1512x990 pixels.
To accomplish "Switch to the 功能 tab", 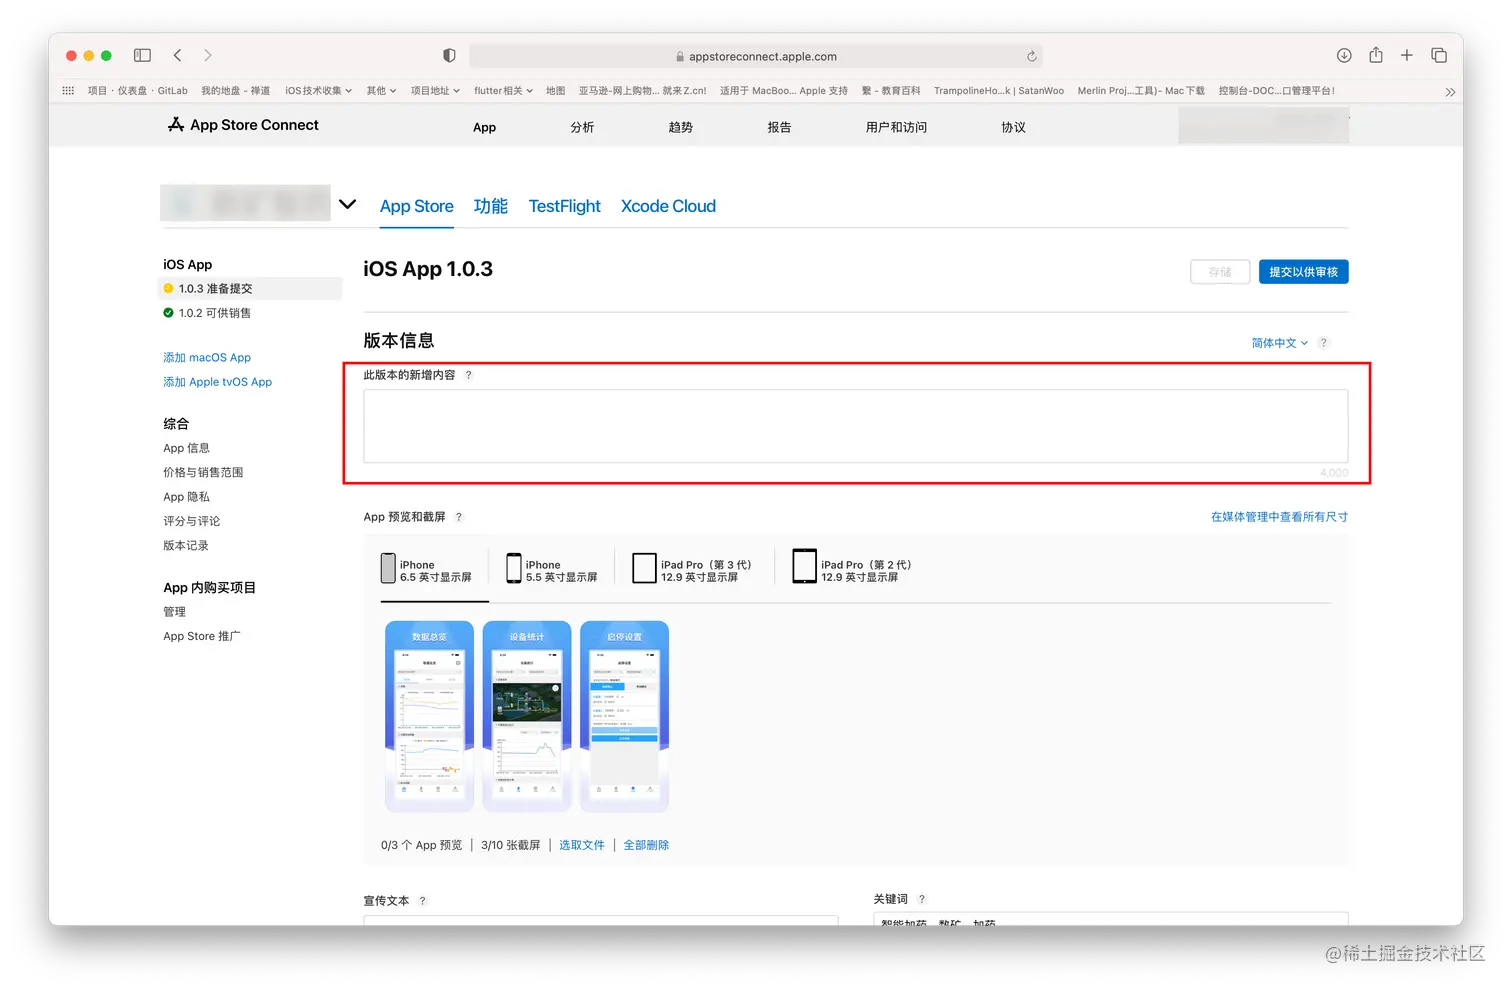I will tap(490, 206).
